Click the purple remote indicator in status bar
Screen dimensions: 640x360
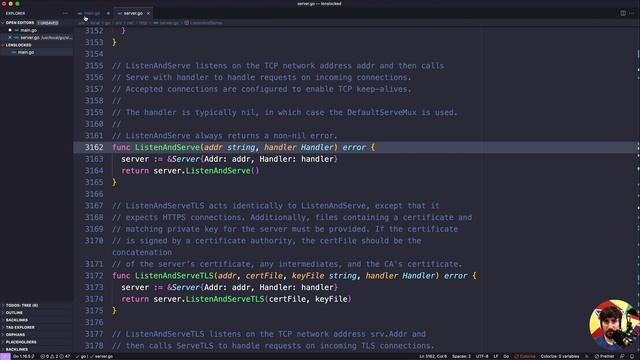[x=5, y=356]
